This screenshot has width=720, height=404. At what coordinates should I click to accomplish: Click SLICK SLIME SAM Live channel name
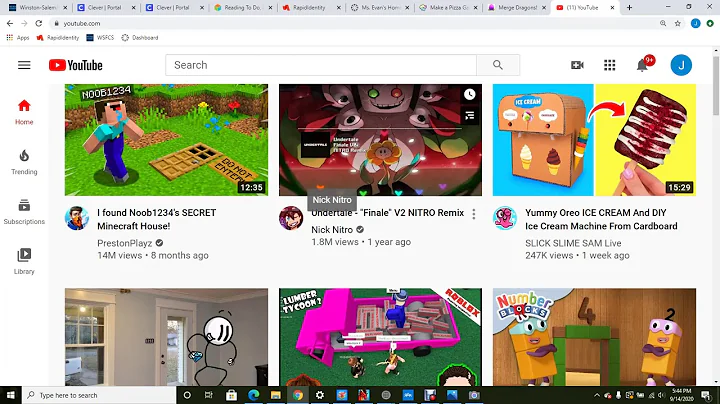pos(573,243)
